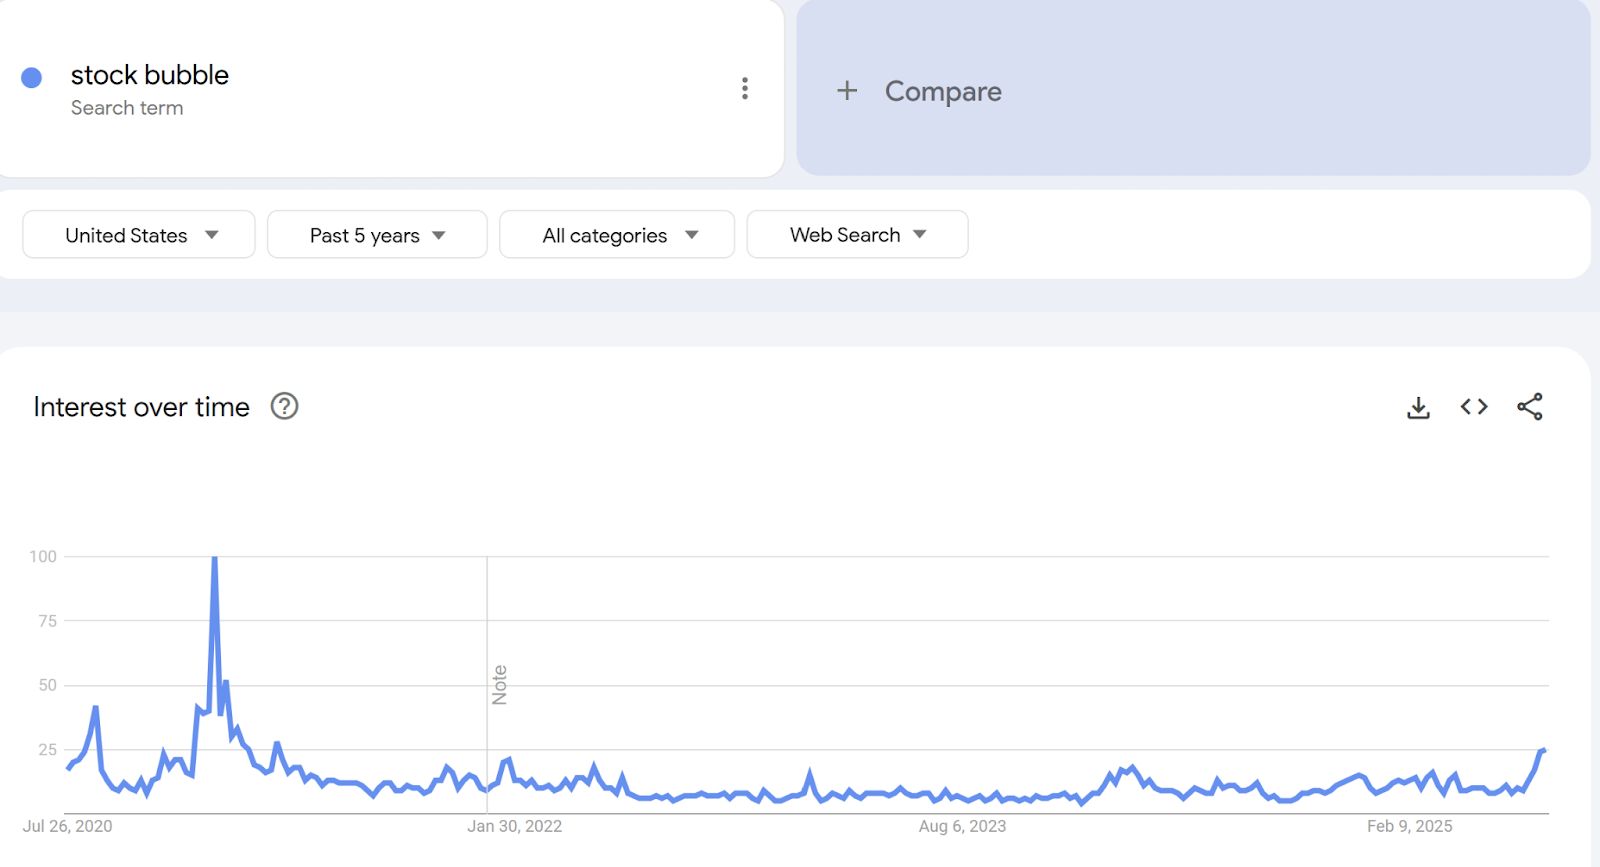Edit the stock bubble search term
The height and width of the screenshot is (867, 1600).
click(150, 75)
